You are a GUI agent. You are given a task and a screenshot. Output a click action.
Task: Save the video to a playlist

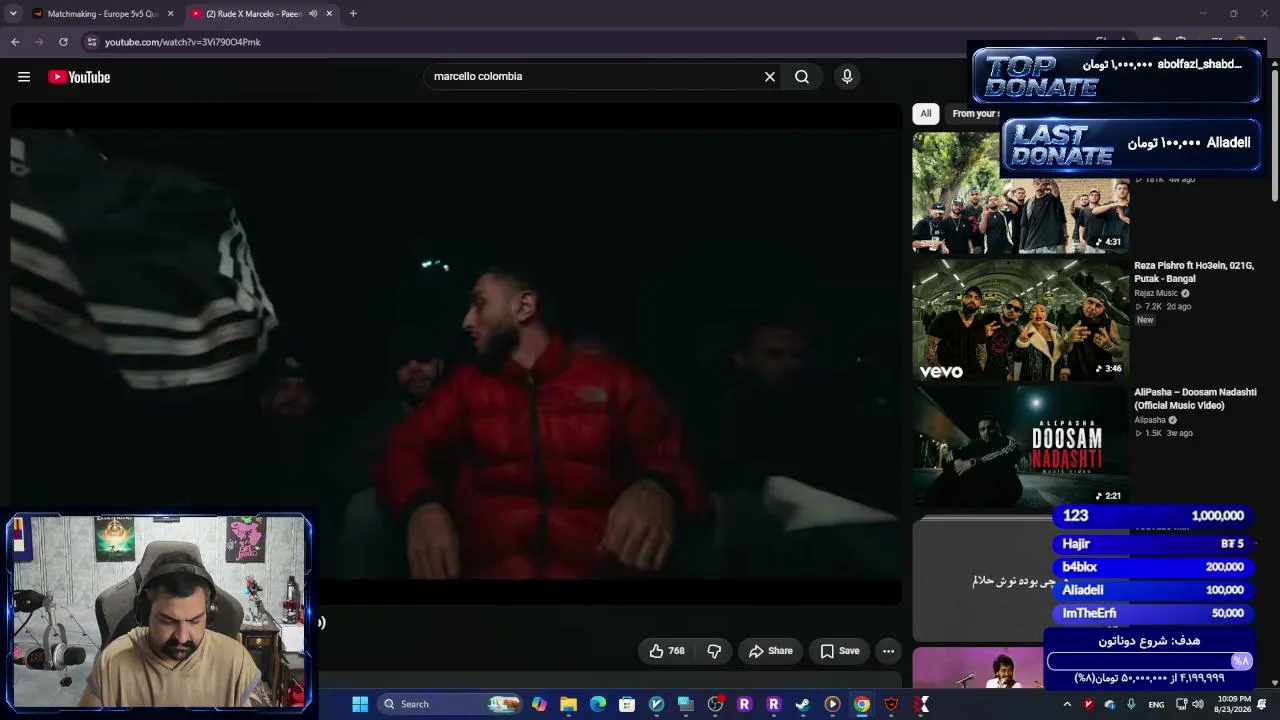point(840,651)
